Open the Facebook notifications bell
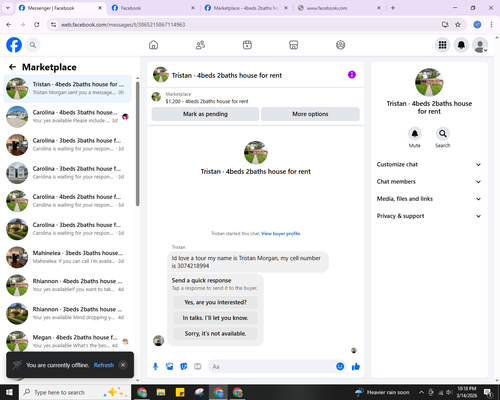Screen dimensions: 500x400 click(x=461, y=45)
